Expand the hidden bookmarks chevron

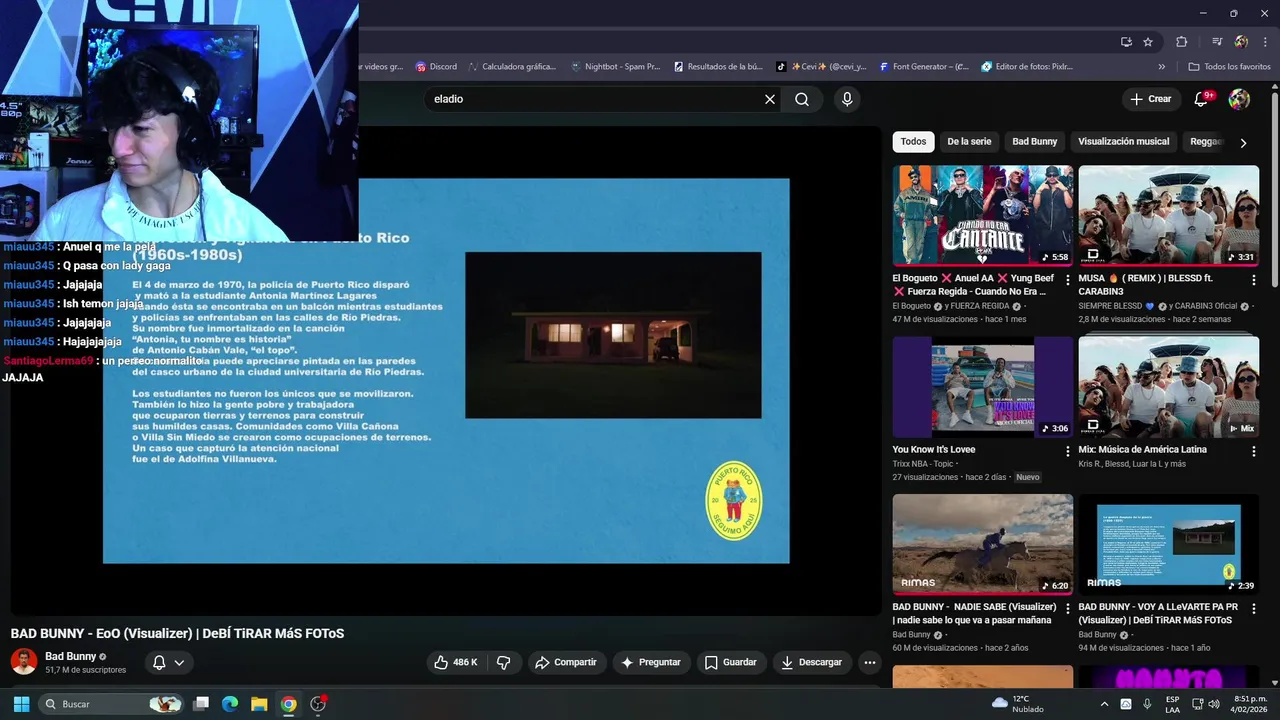tap(1162, 67)
